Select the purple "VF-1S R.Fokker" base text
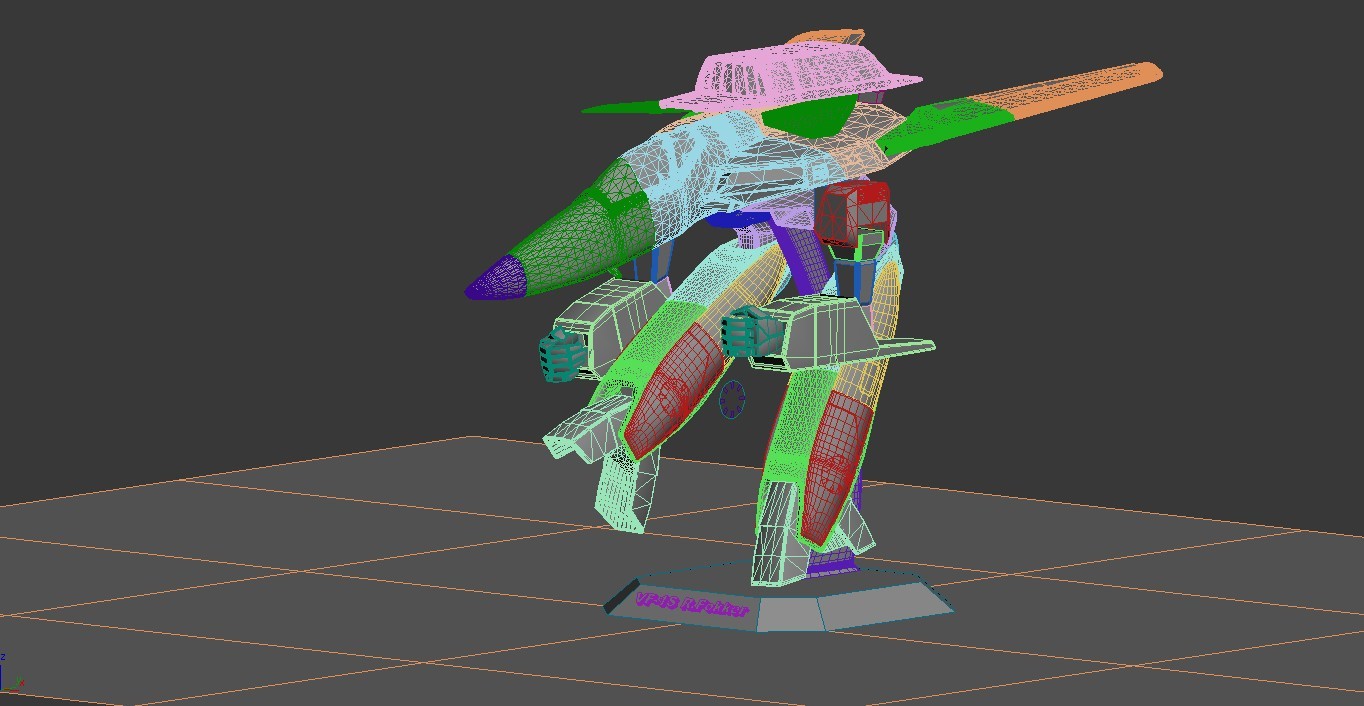Screen dimensions: 1364x706 pos(691,605)
